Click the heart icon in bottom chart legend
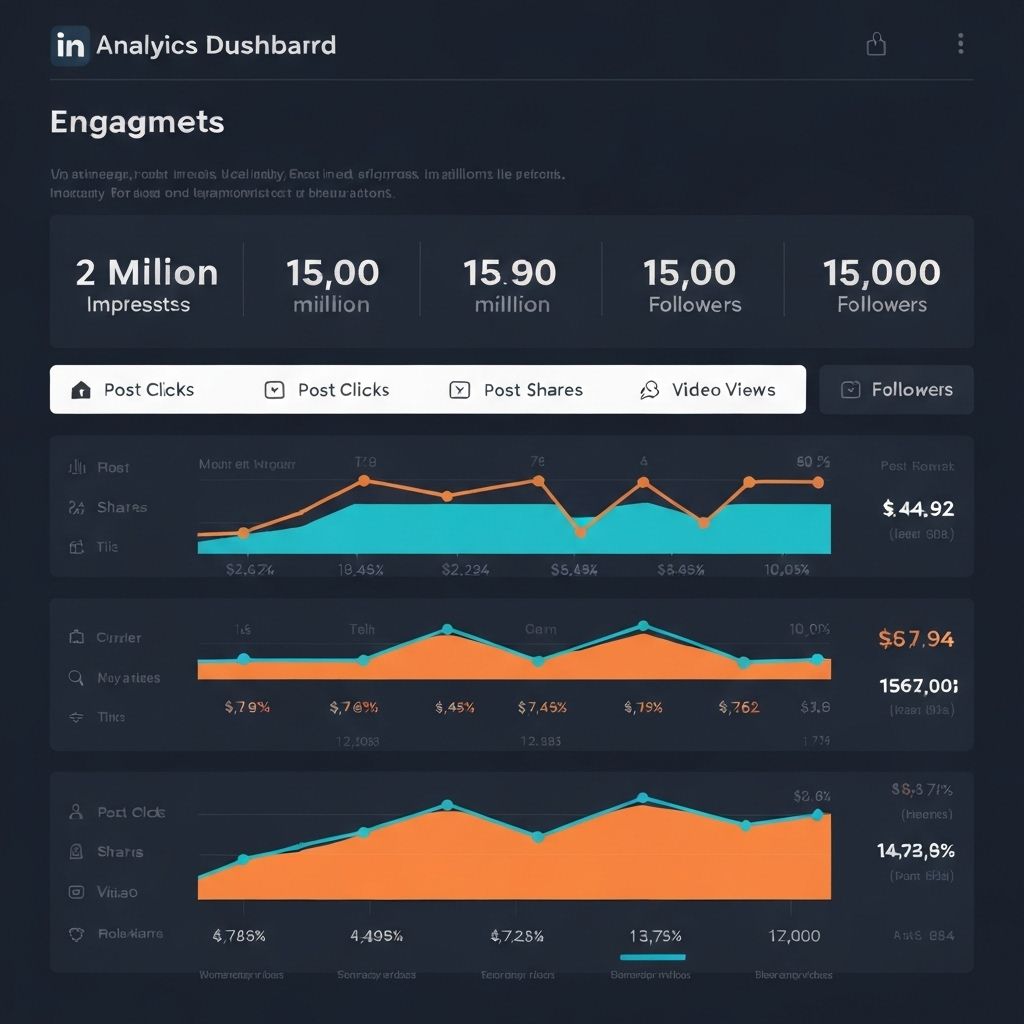The width and height of the screenshot is (1024, 1024). coord(76,934)
